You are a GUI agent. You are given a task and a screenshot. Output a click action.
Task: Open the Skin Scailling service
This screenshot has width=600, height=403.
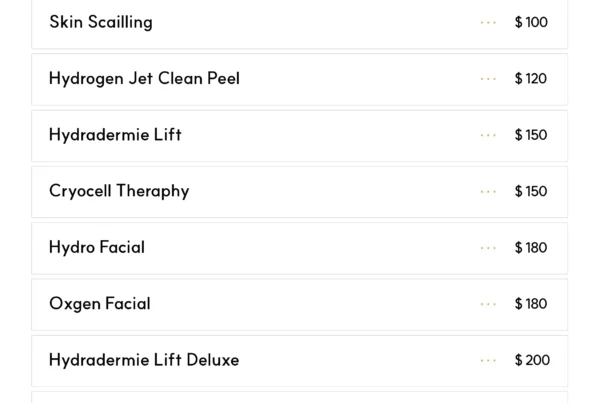(101, 22)
